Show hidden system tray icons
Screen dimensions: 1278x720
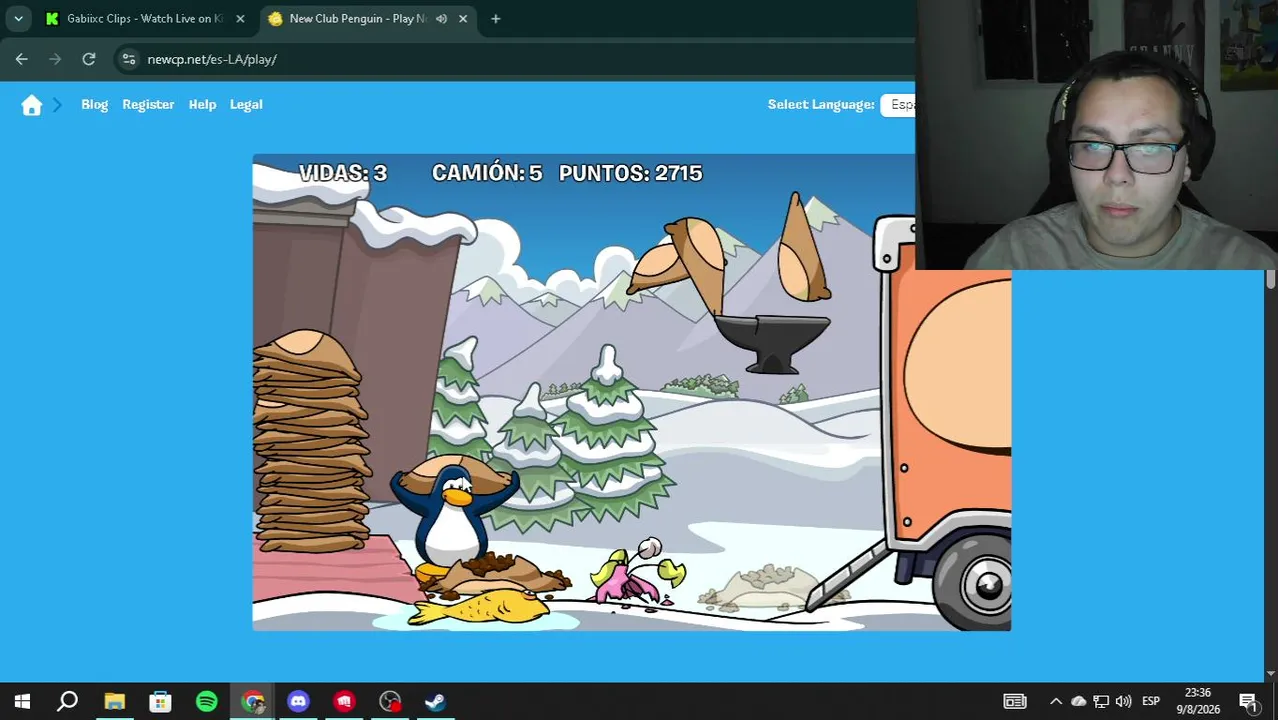[1055, 701]
